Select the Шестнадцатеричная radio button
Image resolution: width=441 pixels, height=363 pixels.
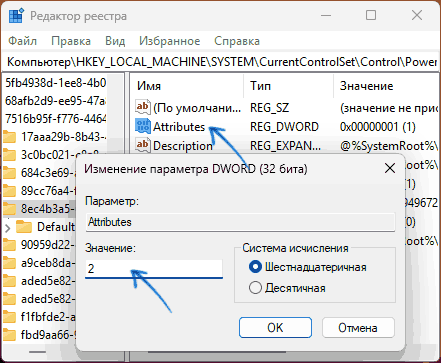(255, 267)
